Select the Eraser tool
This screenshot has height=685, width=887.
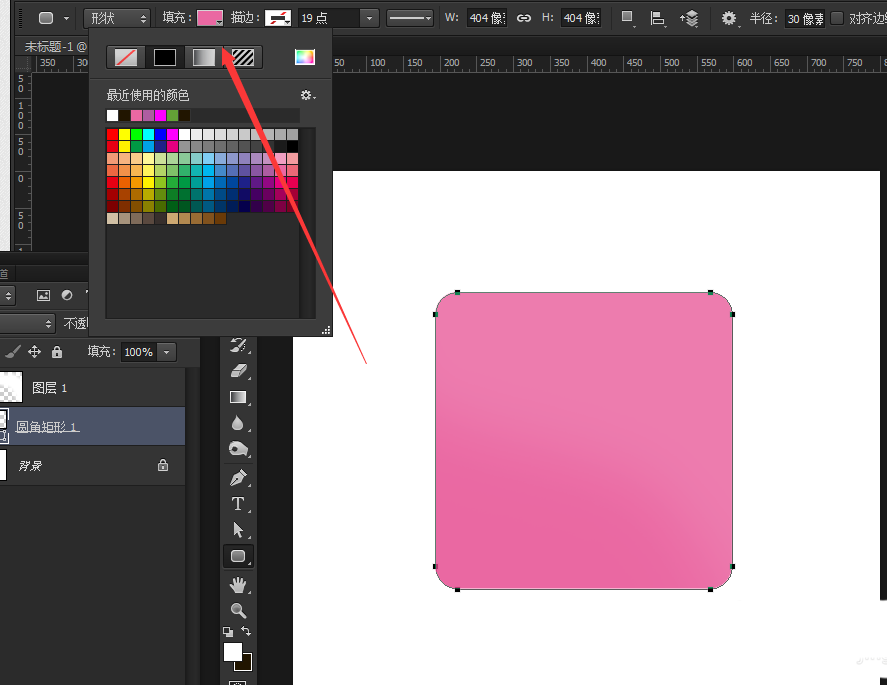click(238, 371)
